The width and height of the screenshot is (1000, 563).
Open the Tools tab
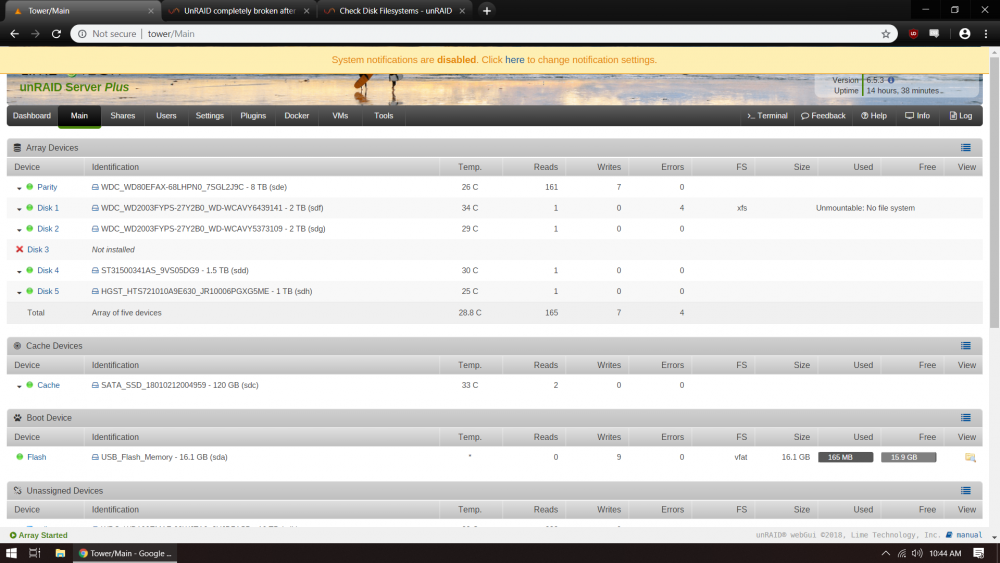point(383,116)
